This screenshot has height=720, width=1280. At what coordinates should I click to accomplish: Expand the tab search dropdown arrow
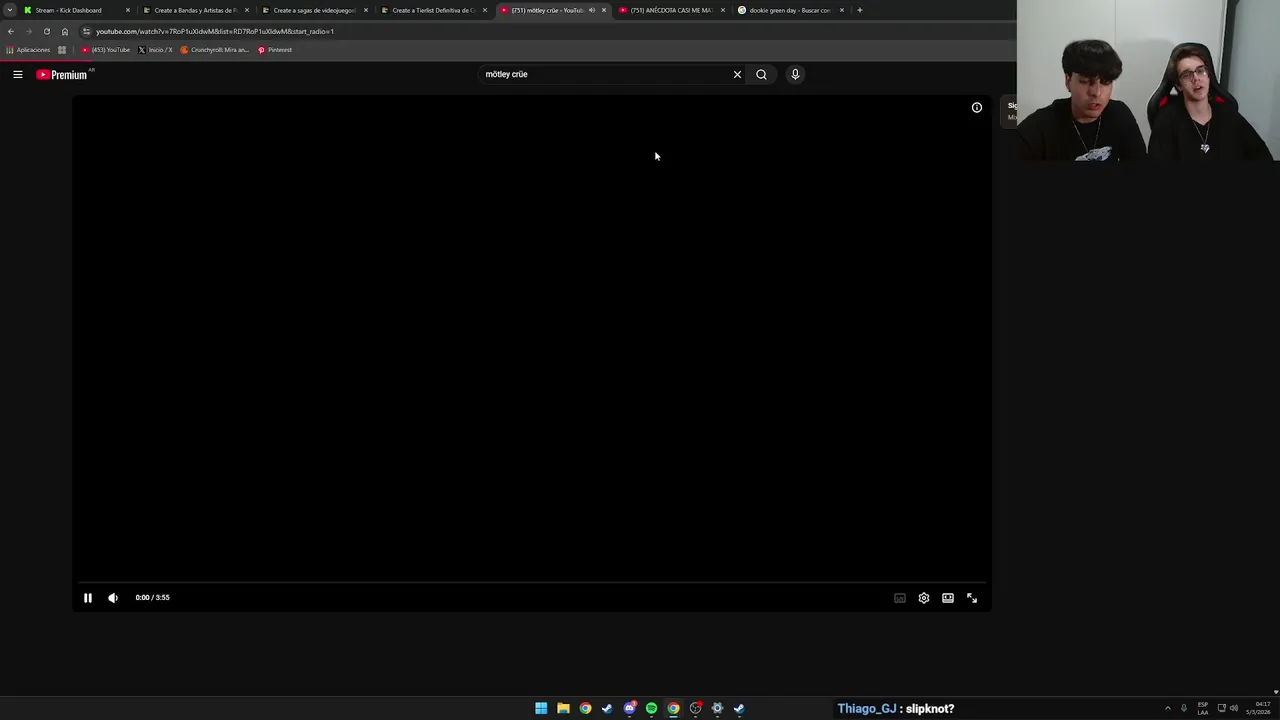pyautogui.click(x=9, y=10)
